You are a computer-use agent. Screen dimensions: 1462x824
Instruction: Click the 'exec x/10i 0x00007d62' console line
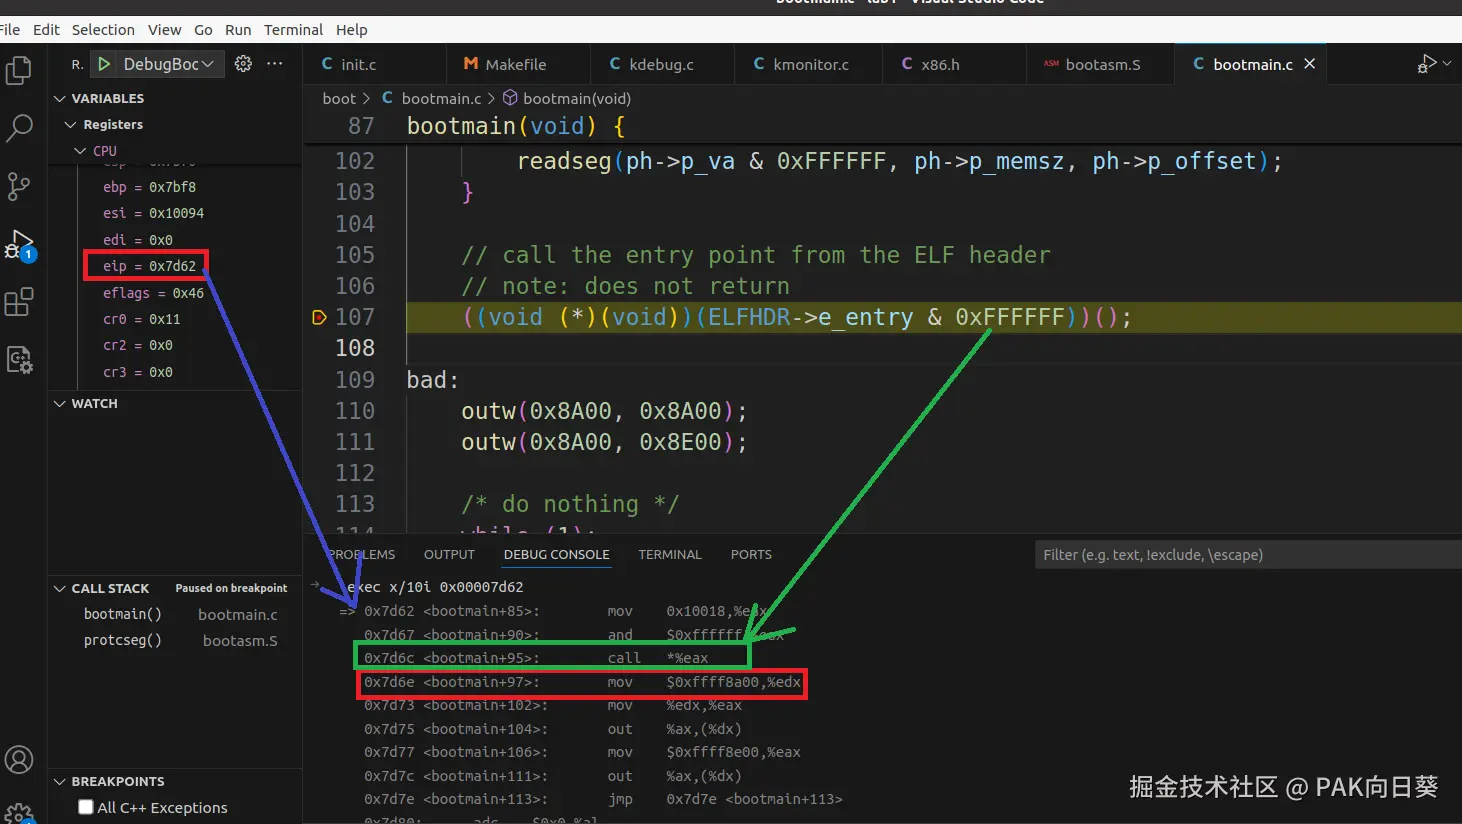(435, 587)
